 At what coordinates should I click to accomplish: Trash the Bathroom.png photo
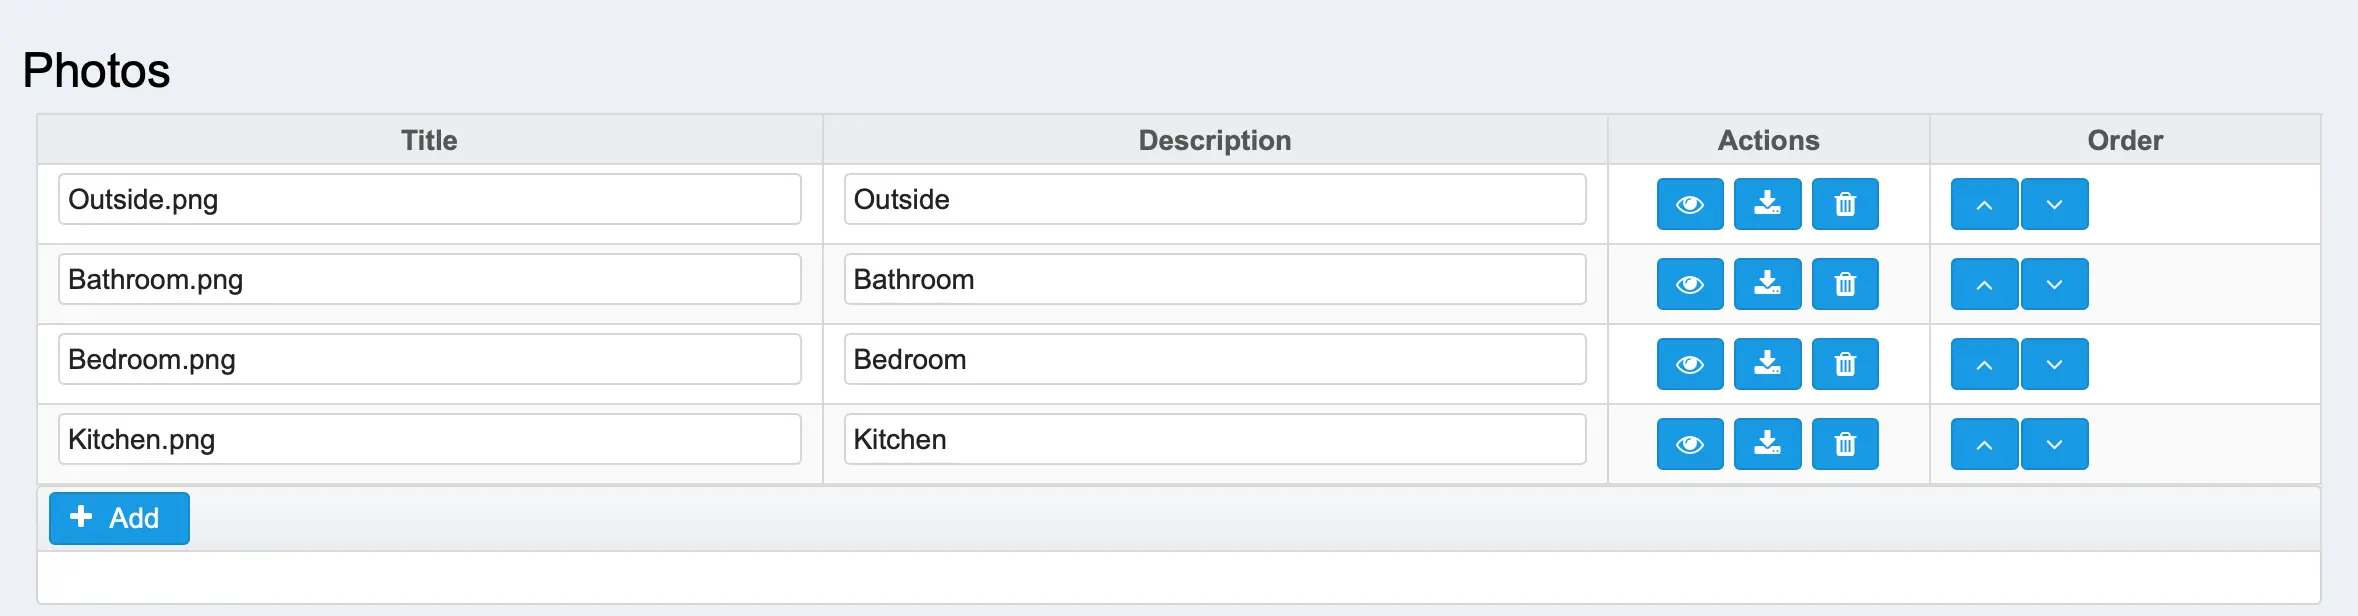pos(1845,284)
